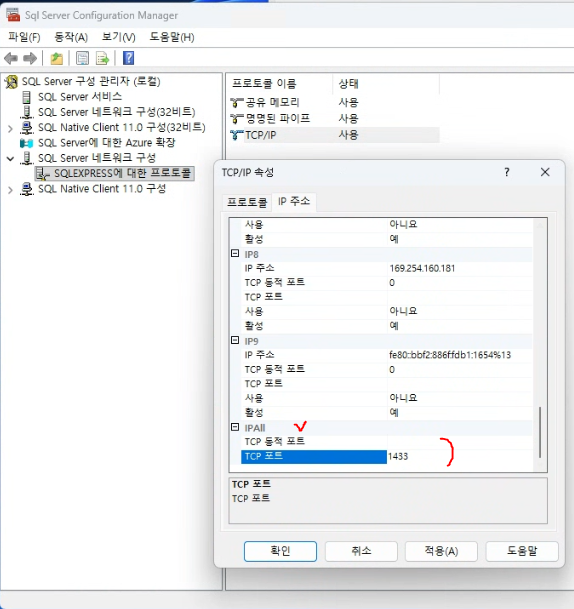
Task: Open the 동작(A) menu
Action: click(71, 37)
